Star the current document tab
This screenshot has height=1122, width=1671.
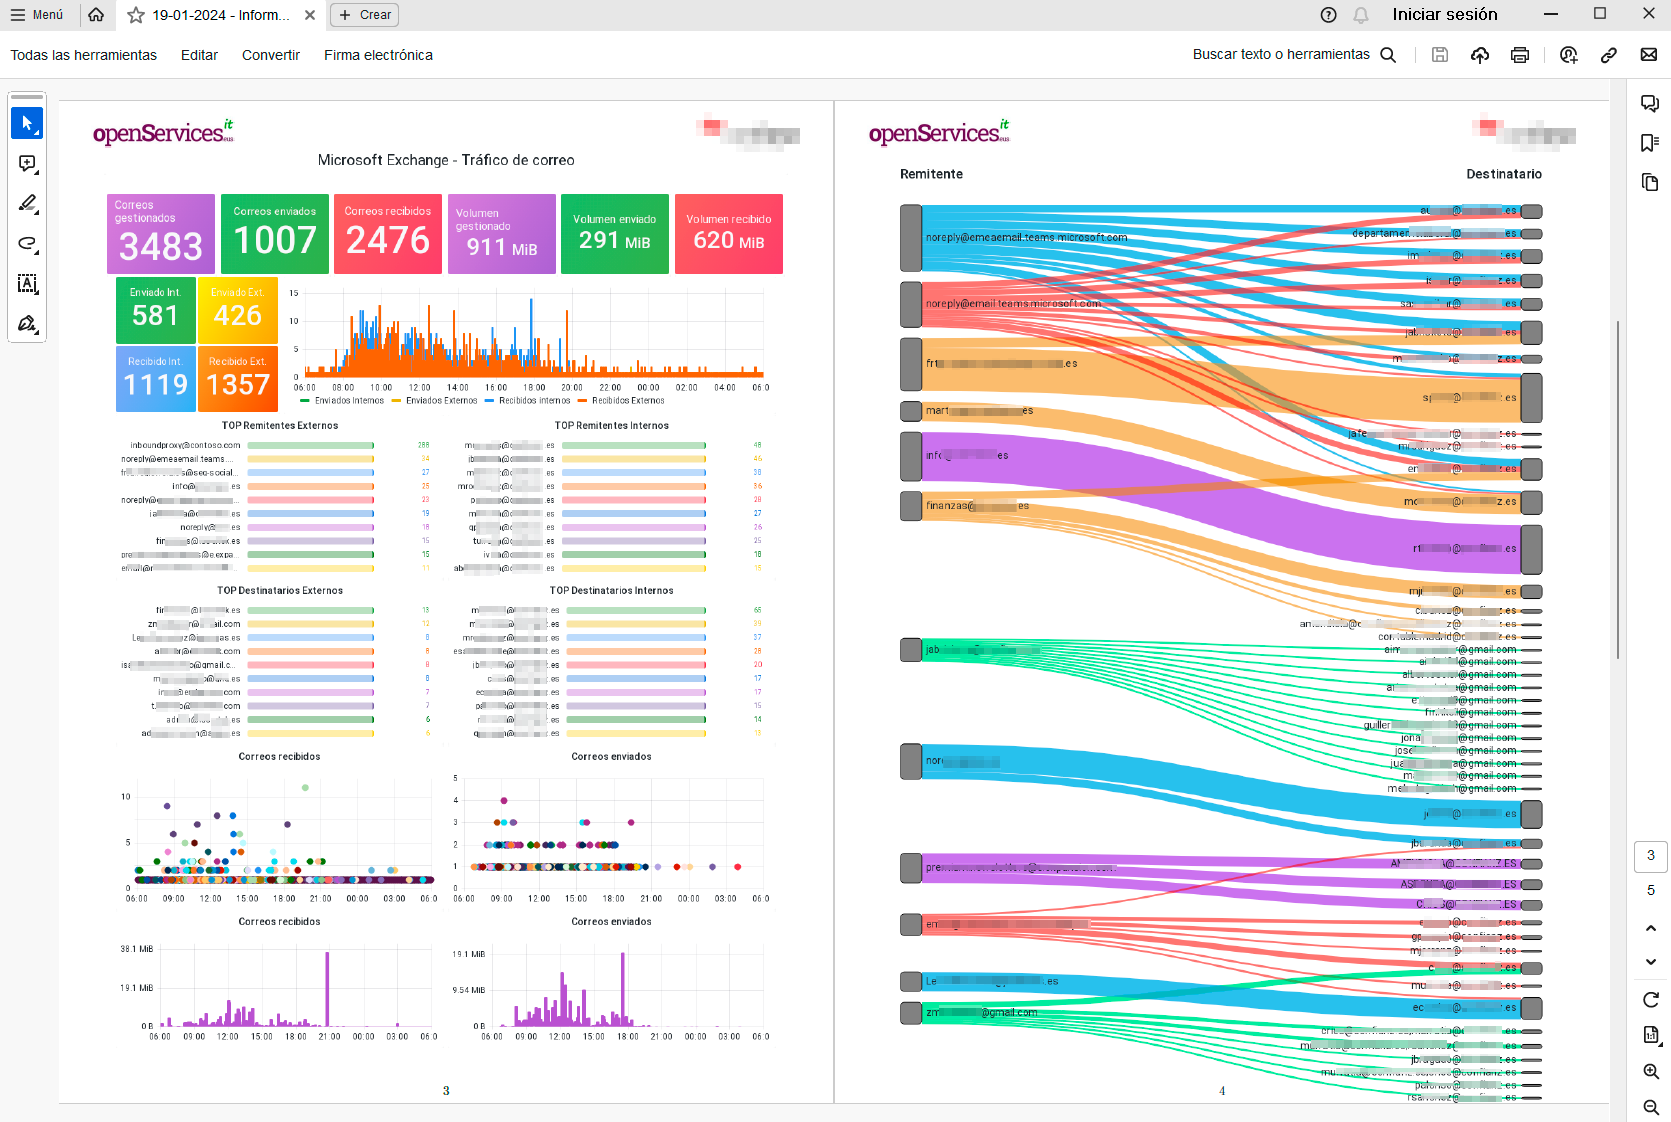(x=136, y=15)
